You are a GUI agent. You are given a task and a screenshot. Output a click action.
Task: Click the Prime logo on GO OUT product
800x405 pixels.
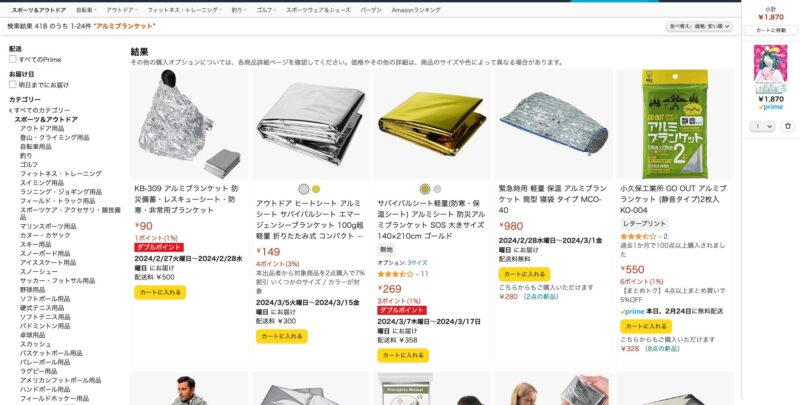tap(633, 311)
